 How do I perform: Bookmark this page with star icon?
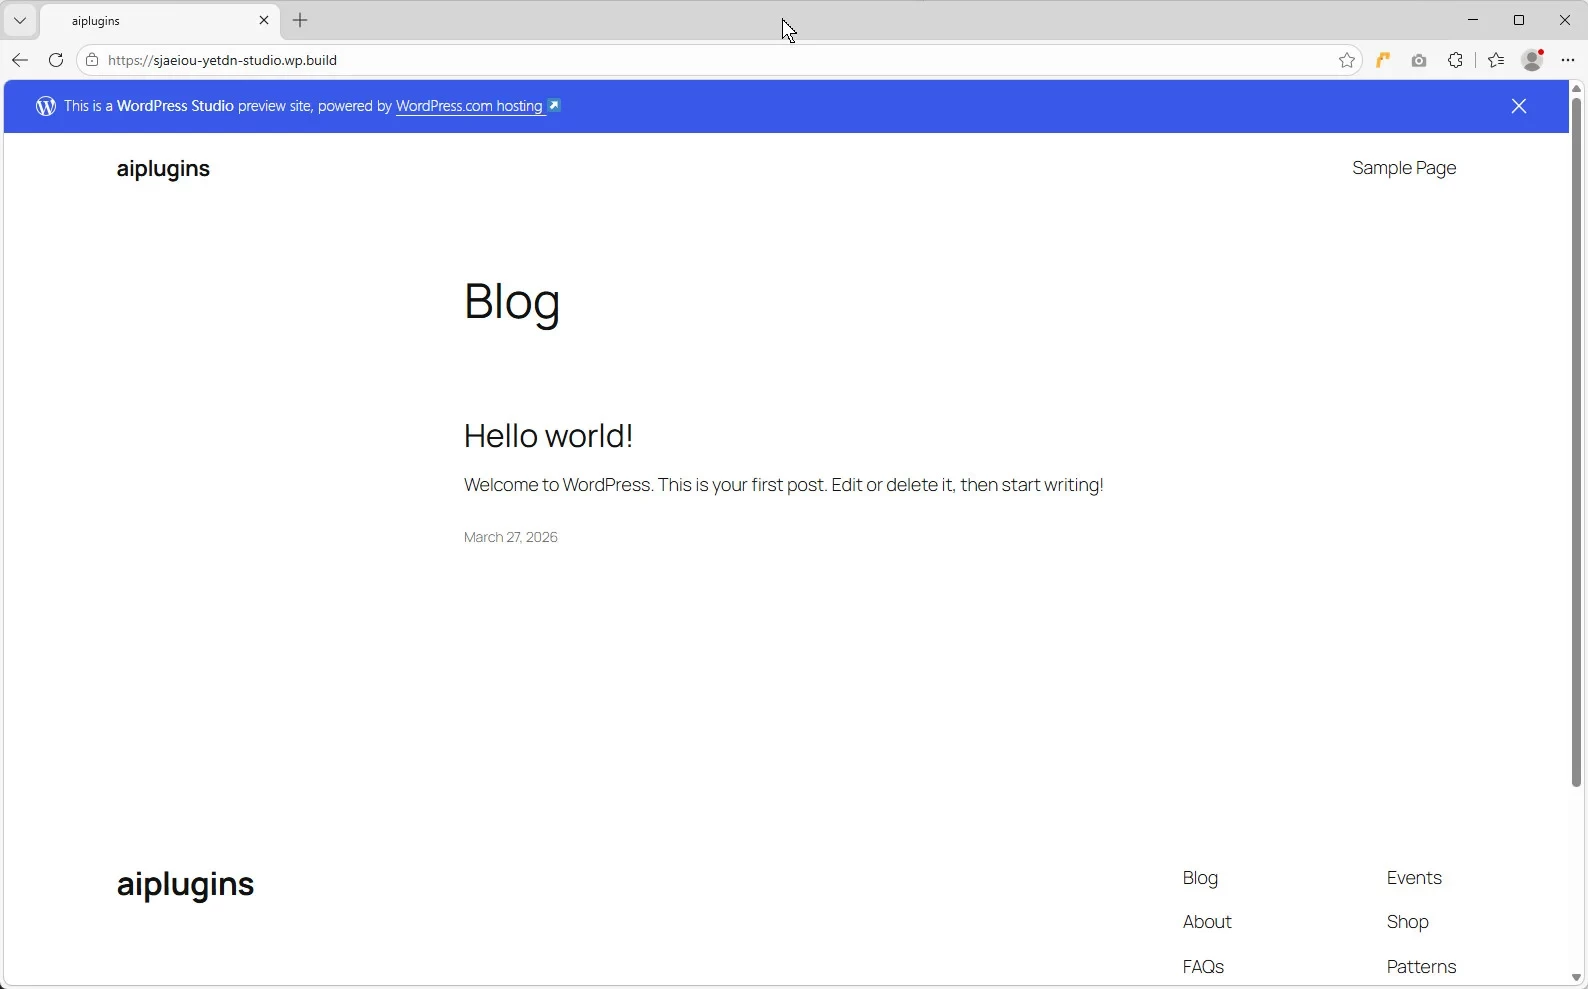tap(1346, 60)
